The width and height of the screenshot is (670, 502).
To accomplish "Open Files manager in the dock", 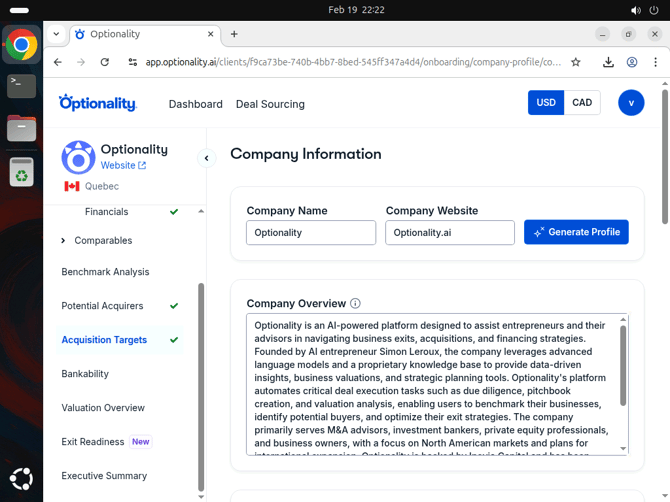I will [x=21, y=128].
